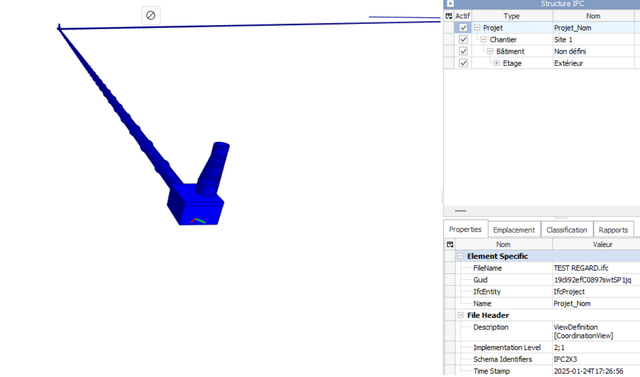This screenshot has width=640, height=377.
Task: Select the Projet row in the tree
Action: (493, 28)
